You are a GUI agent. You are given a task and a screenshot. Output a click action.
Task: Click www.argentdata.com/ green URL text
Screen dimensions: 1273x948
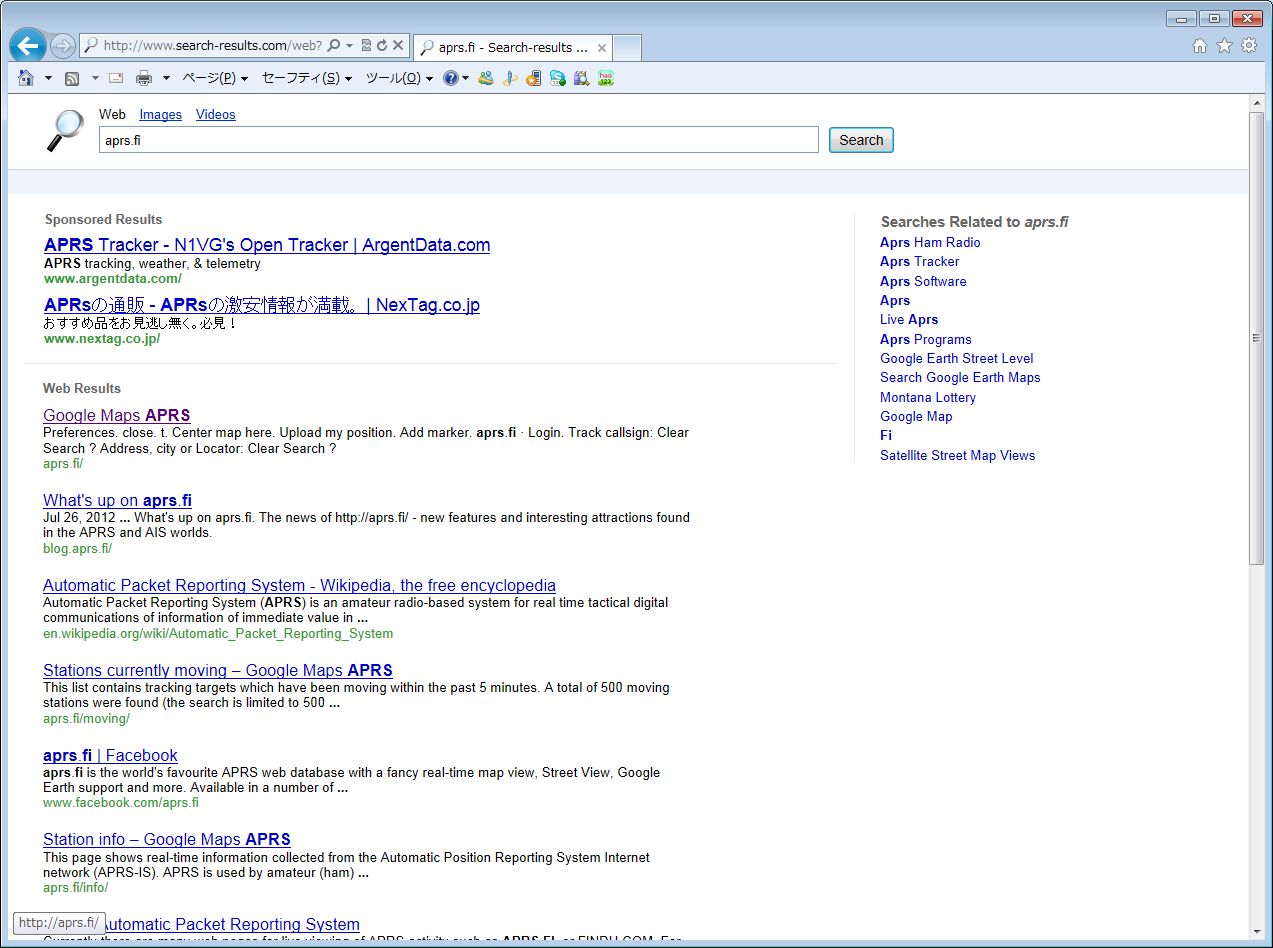[113, 278]
